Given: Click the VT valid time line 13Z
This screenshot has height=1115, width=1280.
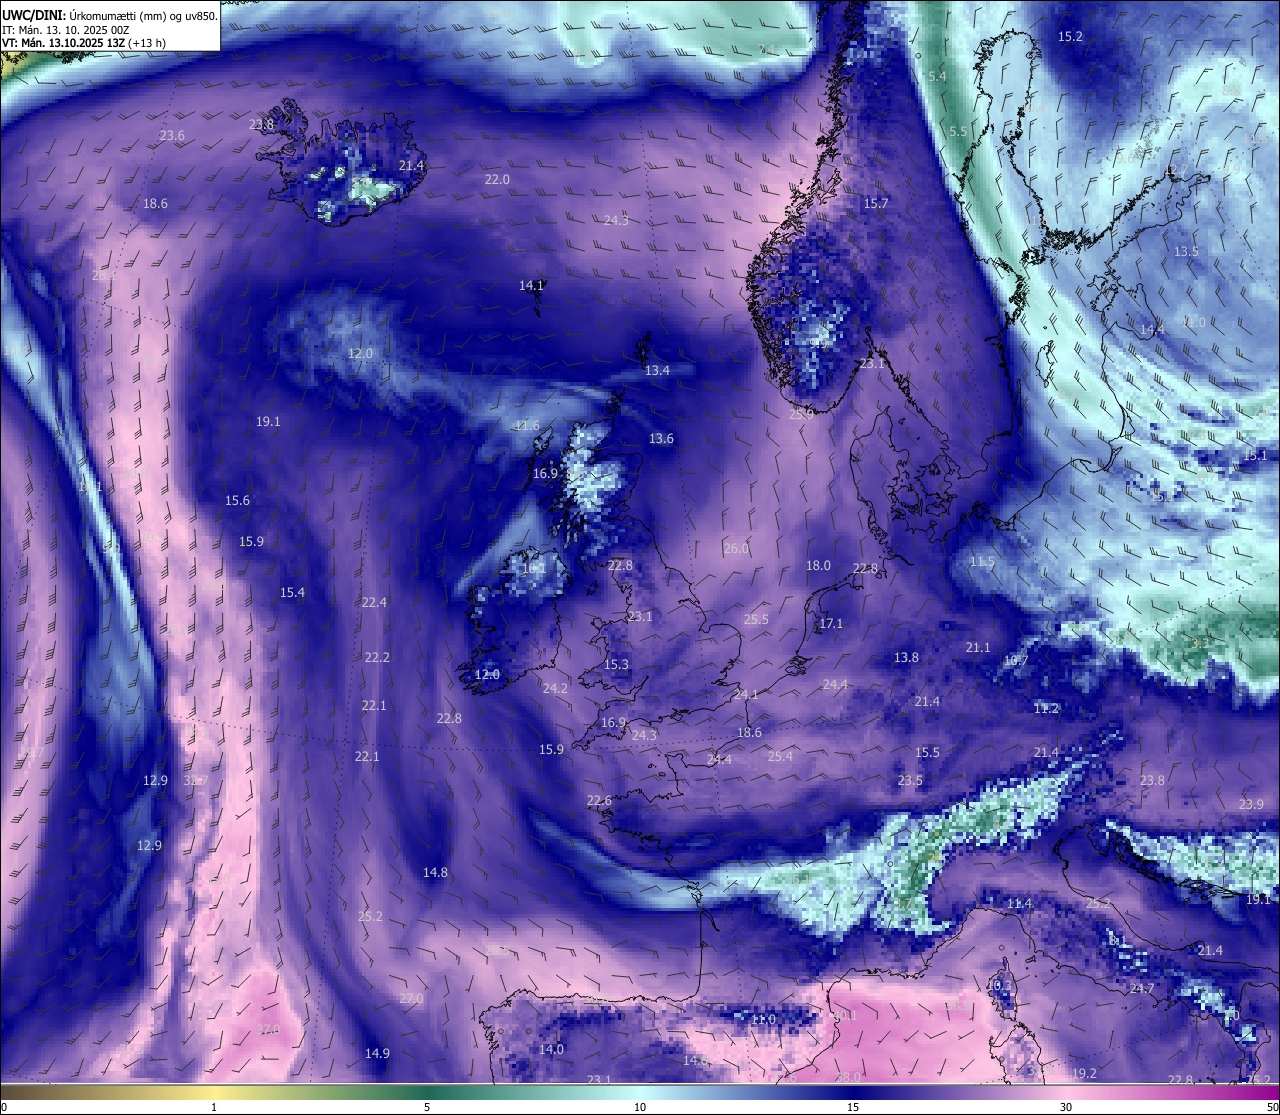Looking at the screenshot, I should tap(84, 43).
